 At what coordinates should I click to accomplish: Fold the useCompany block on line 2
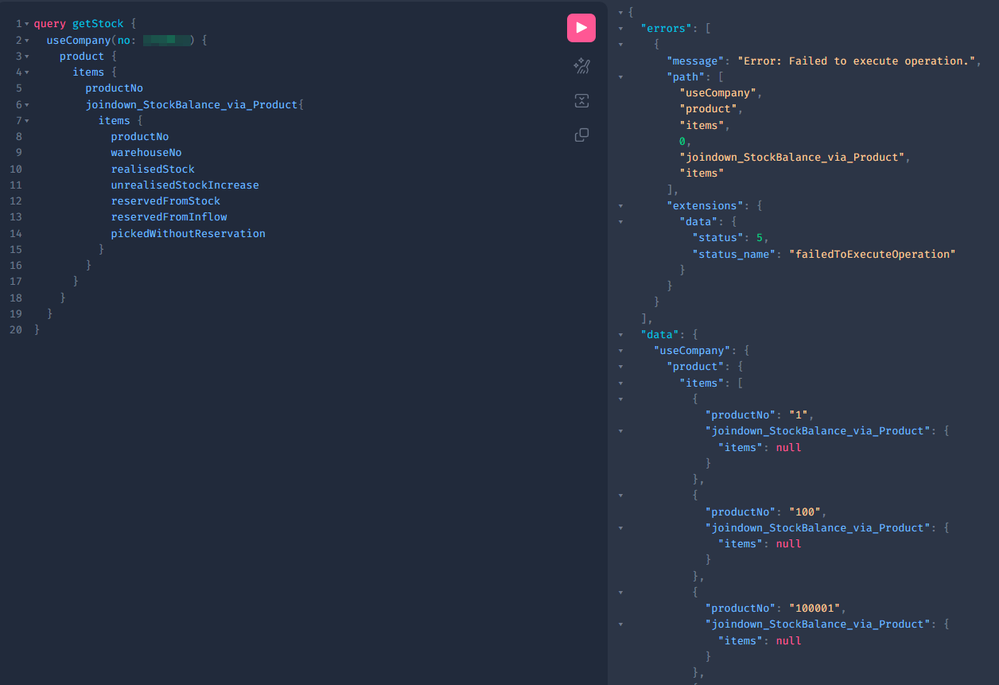27,40
